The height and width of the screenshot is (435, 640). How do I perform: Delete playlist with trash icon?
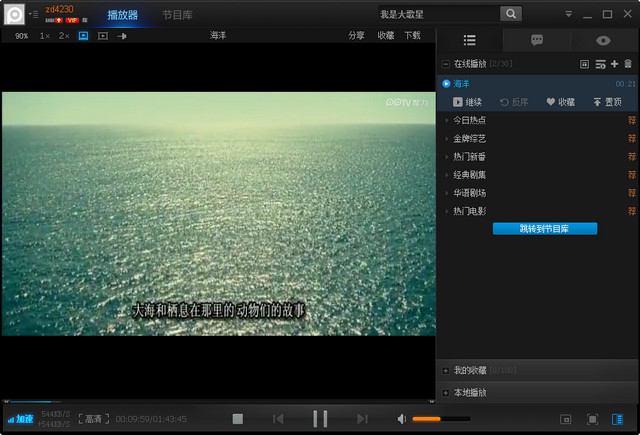[x=628, y=64]
